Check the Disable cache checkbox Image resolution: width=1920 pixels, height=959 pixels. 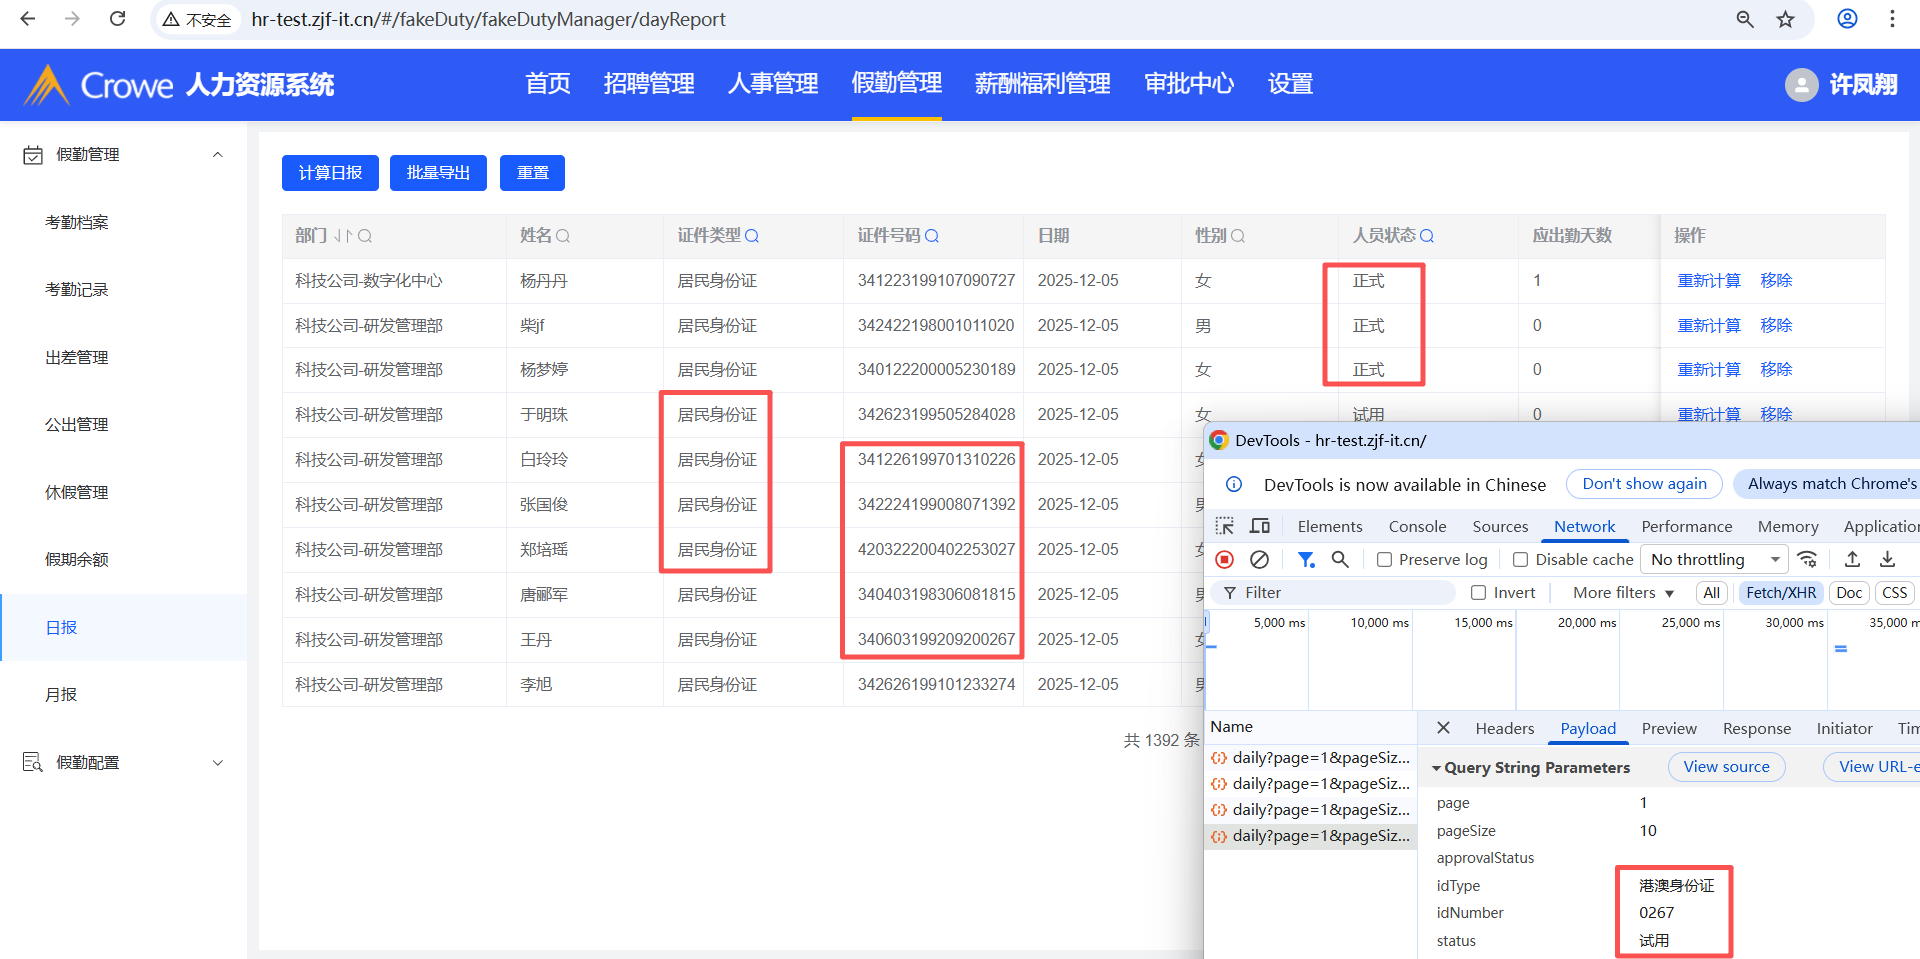point(1521,560)
